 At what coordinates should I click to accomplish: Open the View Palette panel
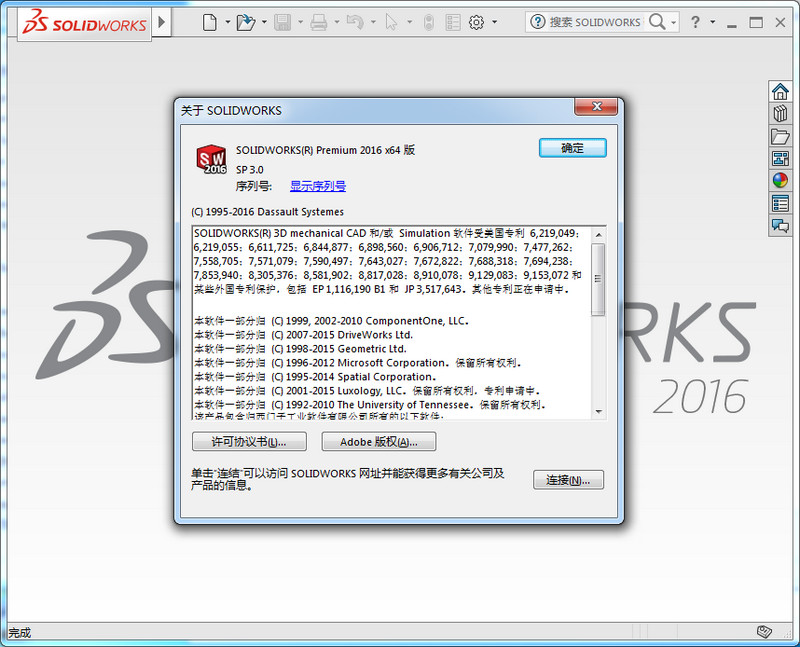point(780,157)
